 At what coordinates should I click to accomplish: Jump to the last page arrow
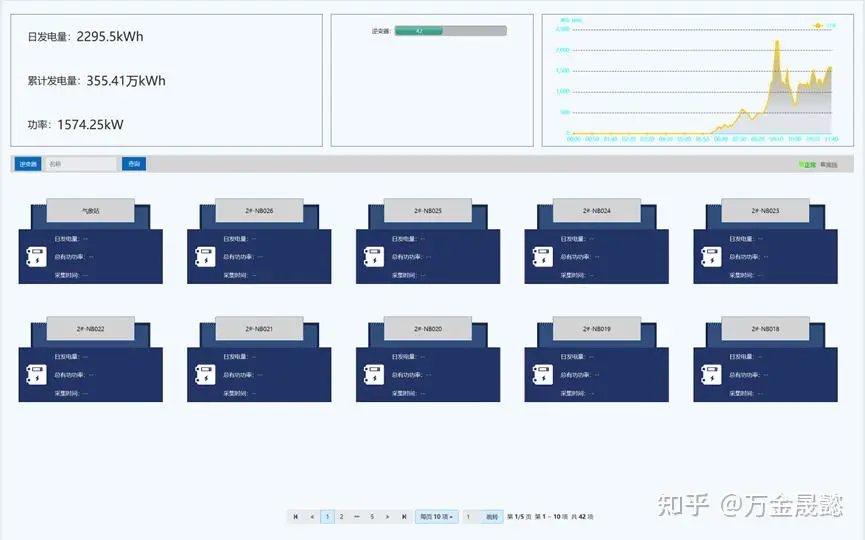[x=403, y=517]
